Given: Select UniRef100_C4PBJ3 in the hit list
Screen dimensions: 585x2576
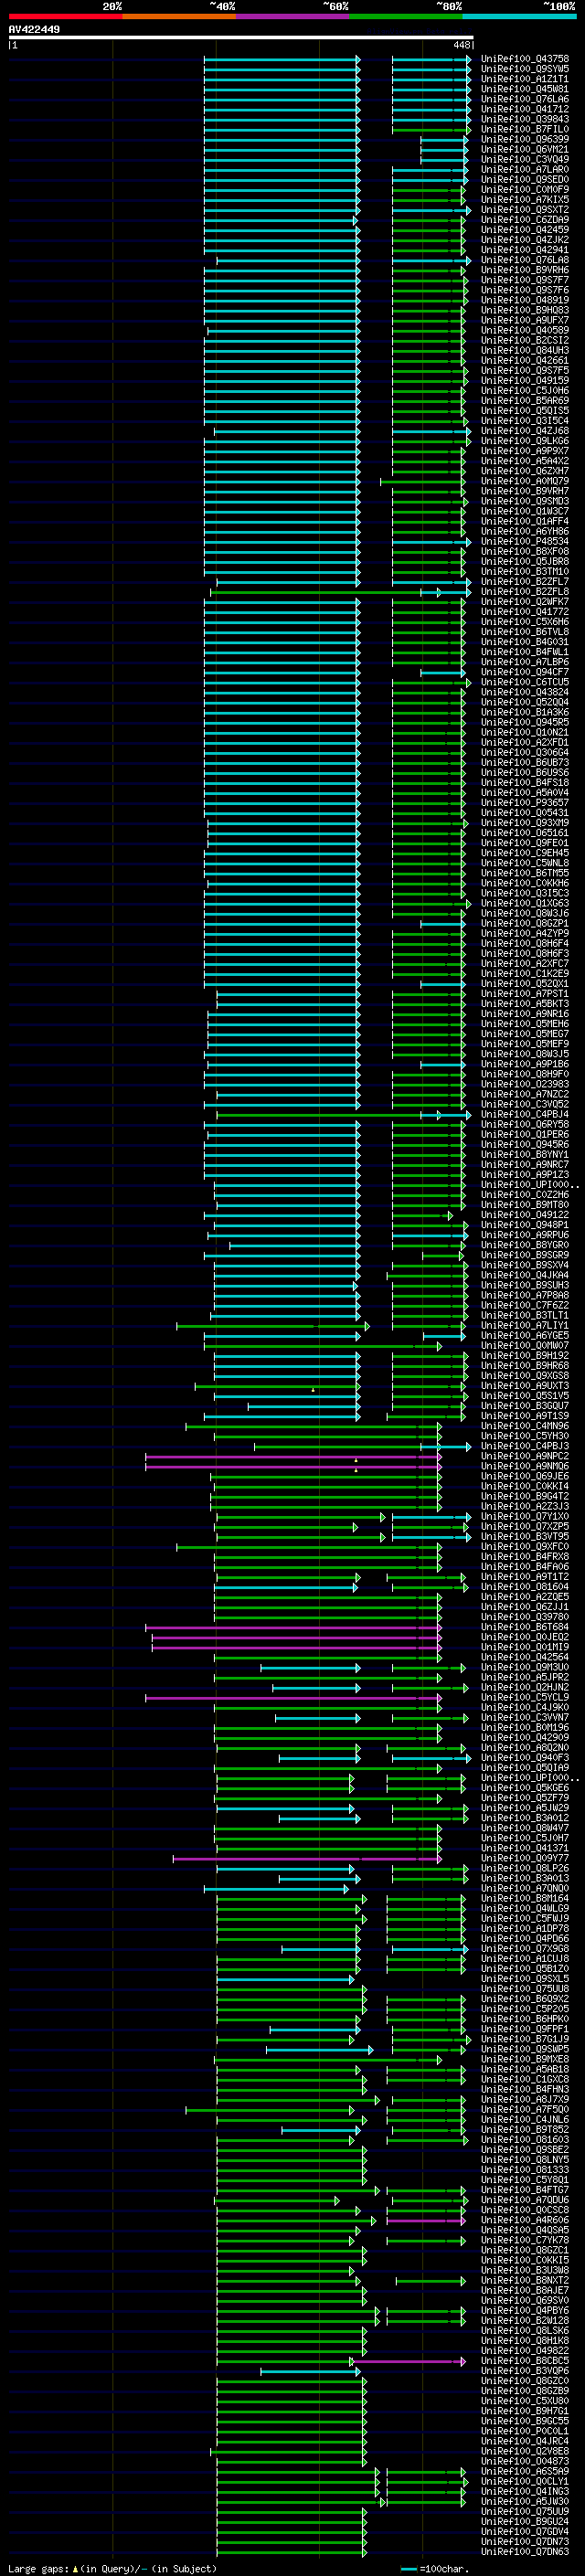Looking at the screenshot, I should (525, 1446).
